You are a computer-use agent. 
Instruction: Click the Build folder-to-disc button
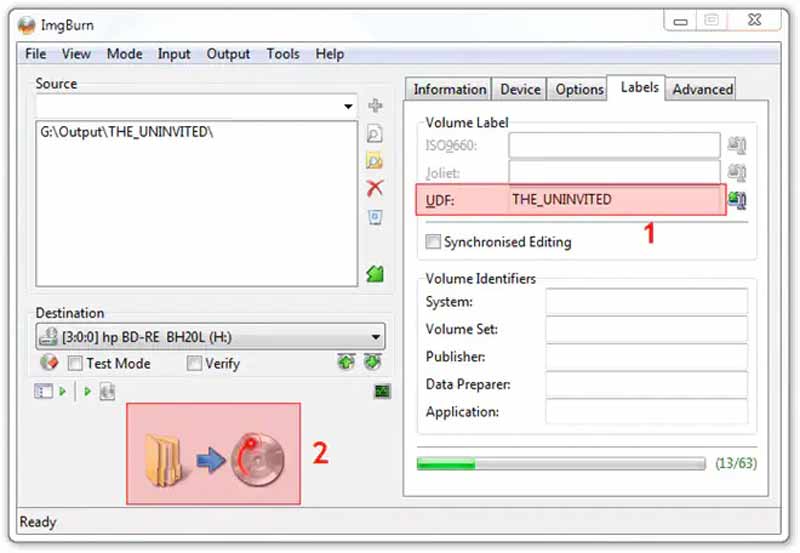click(213, 453)
